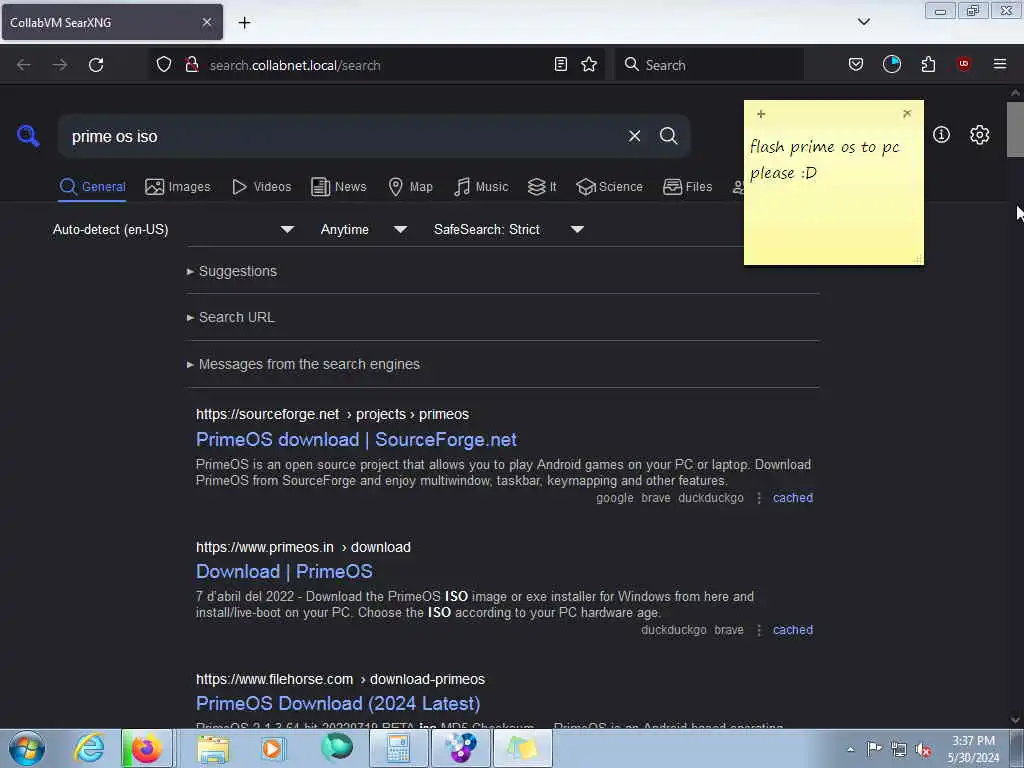The width and height of the screenshot is (1024, 768).
Task: Open the Sticky Notes taskbar icon
Action: click(x=522, y=748)
